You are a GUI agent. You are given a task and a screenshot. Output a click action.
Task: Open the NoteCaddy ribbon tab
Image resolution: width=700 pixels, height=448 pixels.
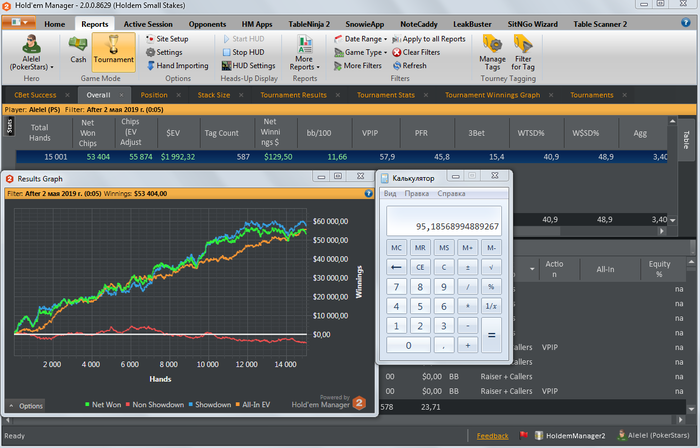(419, 24)
